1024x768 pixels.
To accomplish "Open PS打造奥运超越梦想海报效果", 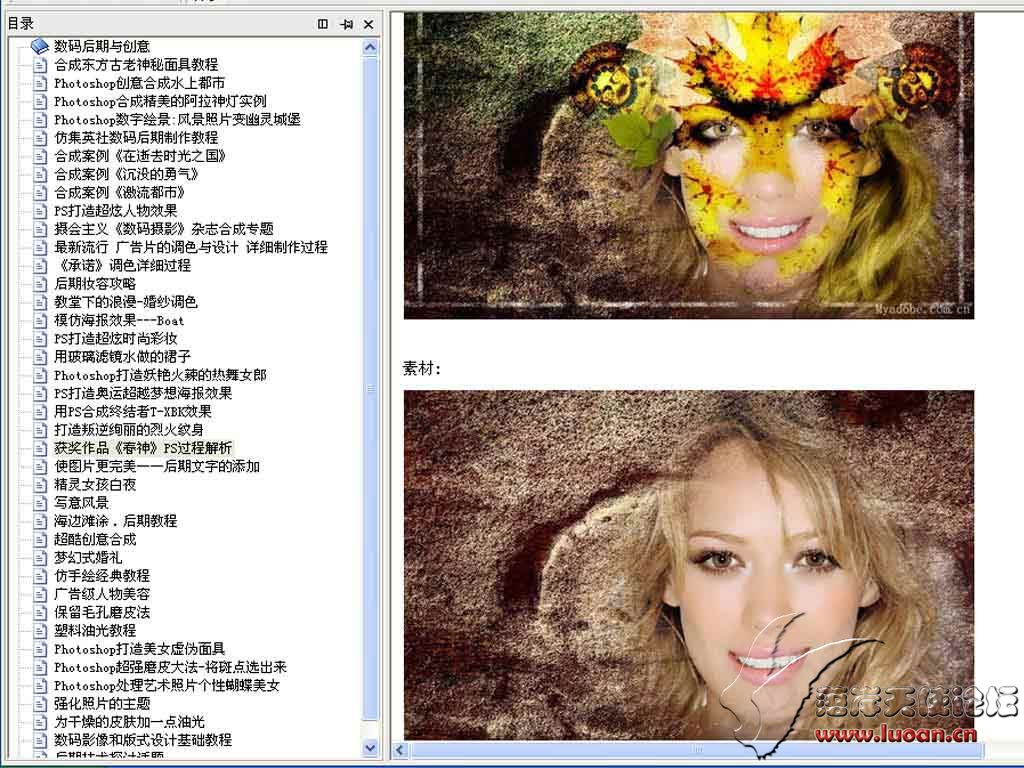I will [x=143, y=393].
